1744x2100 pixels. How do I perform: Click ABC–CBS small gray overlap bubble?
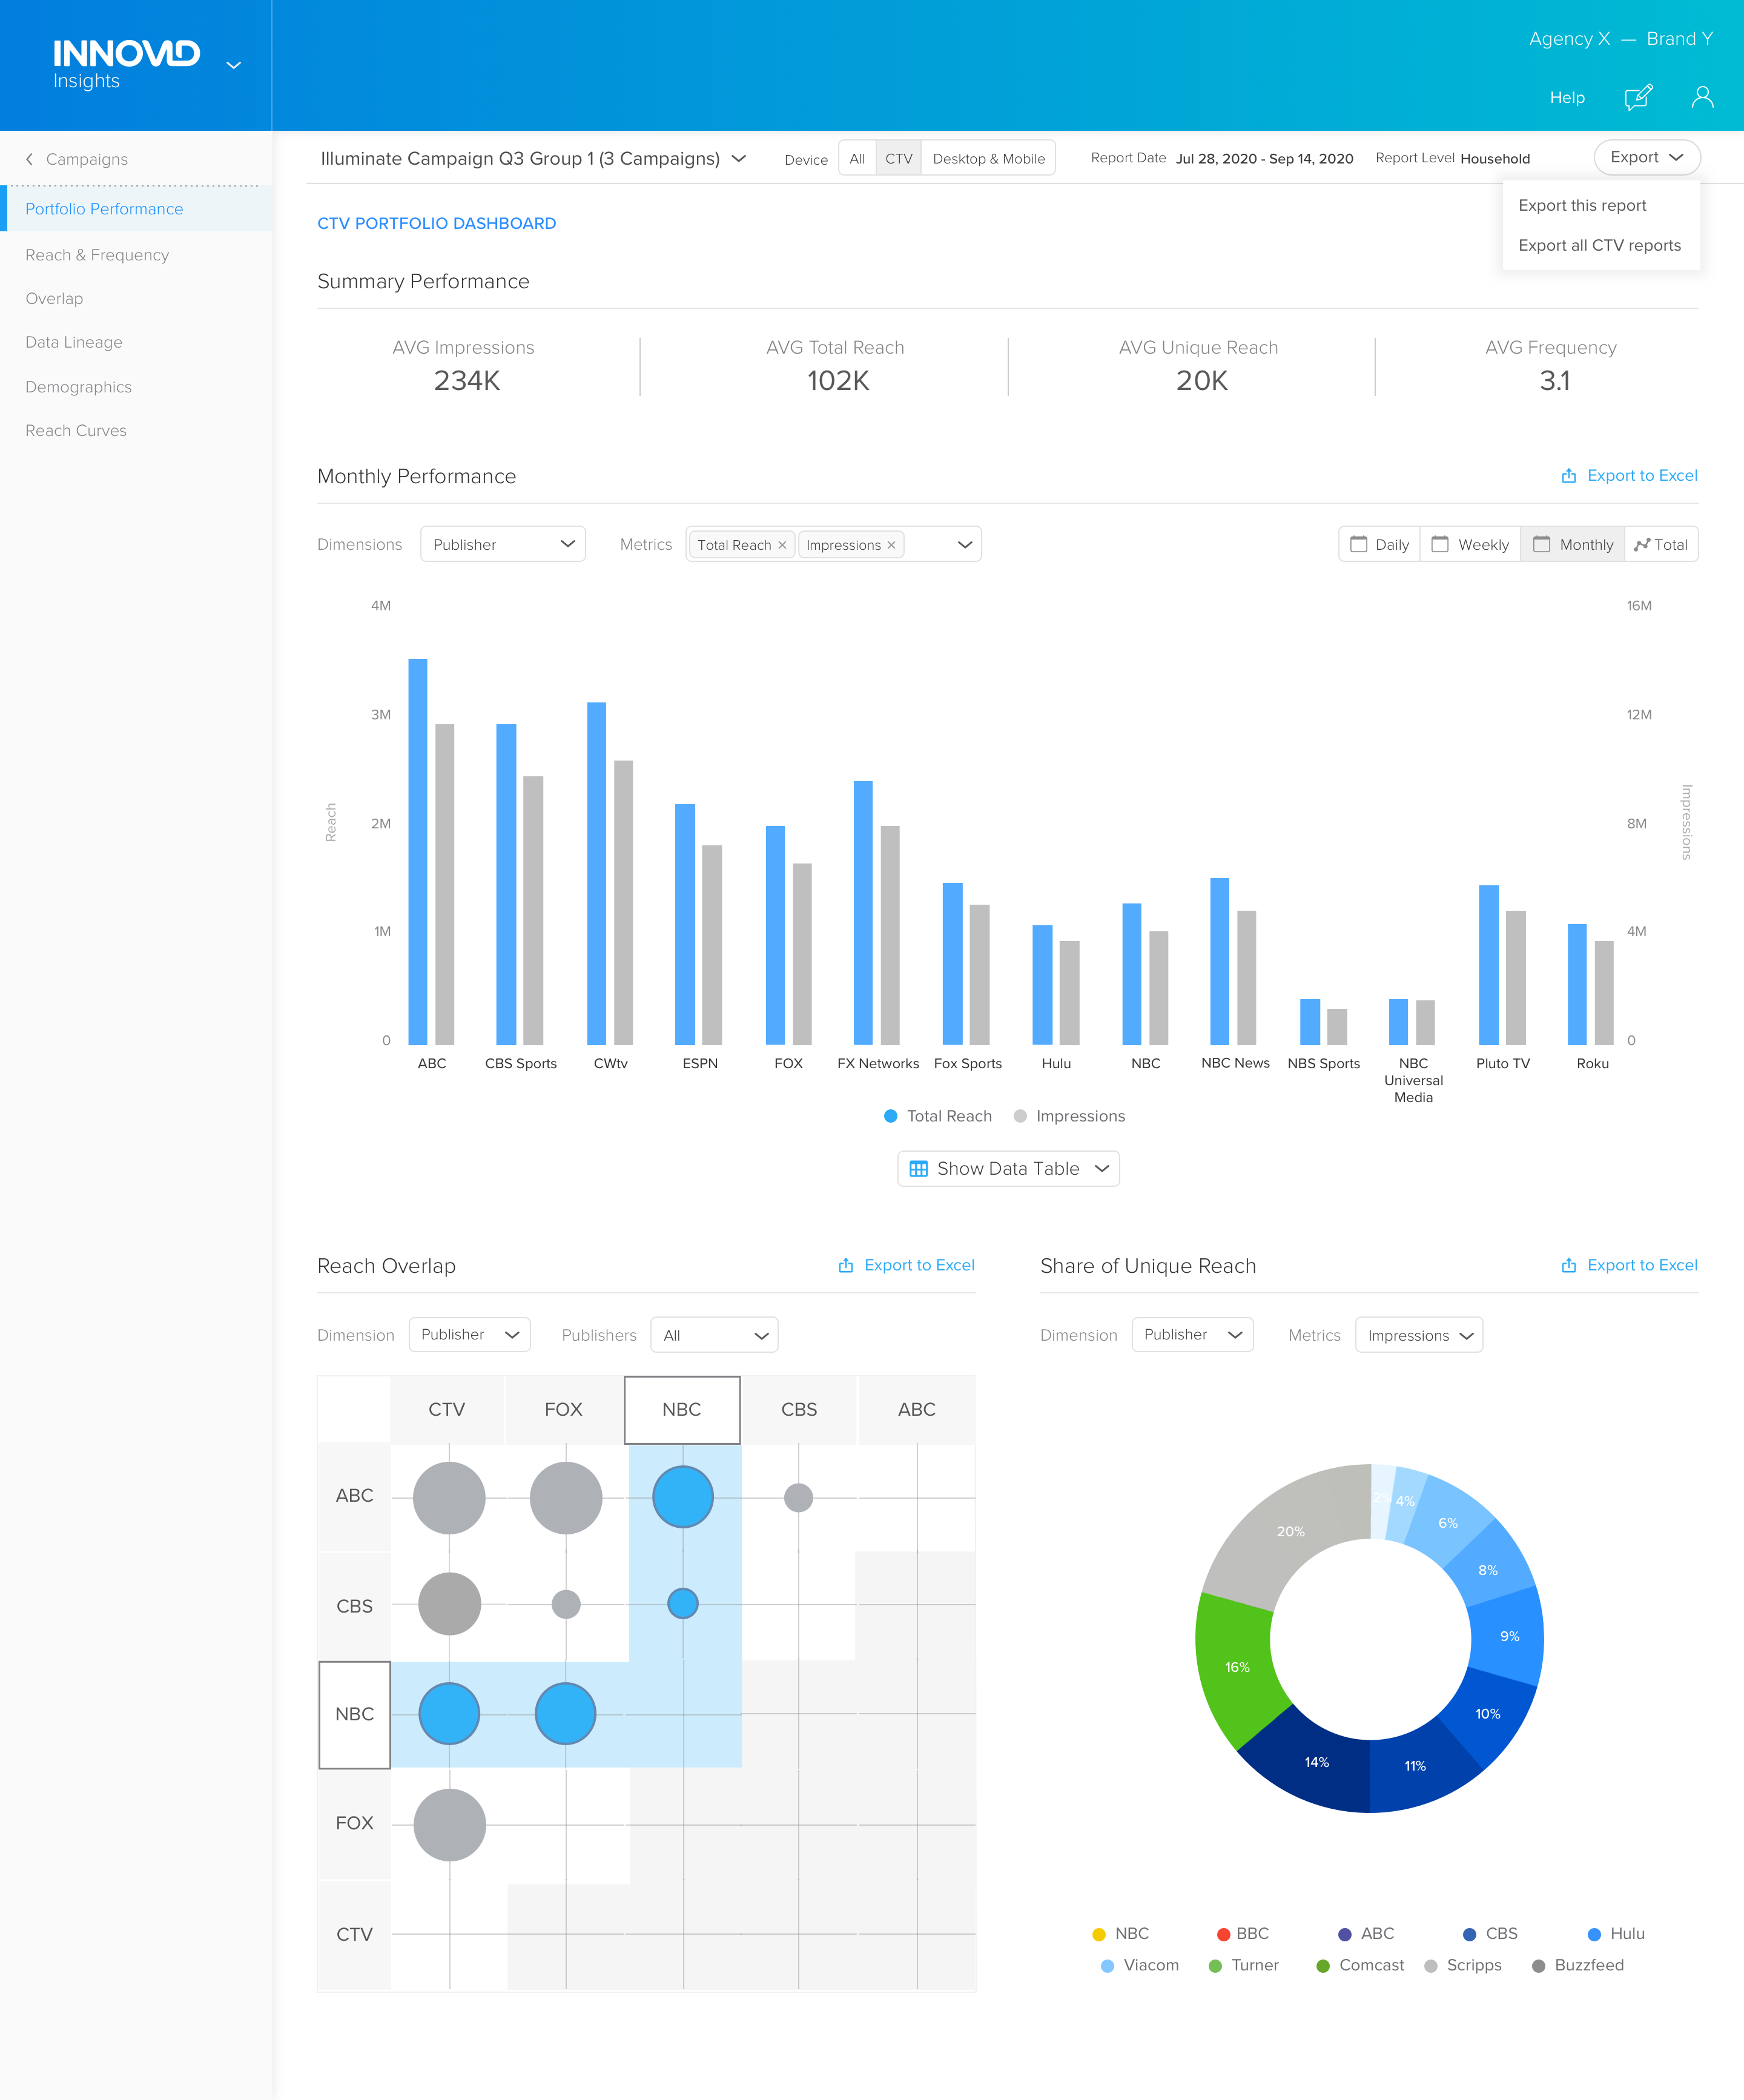798,1497
